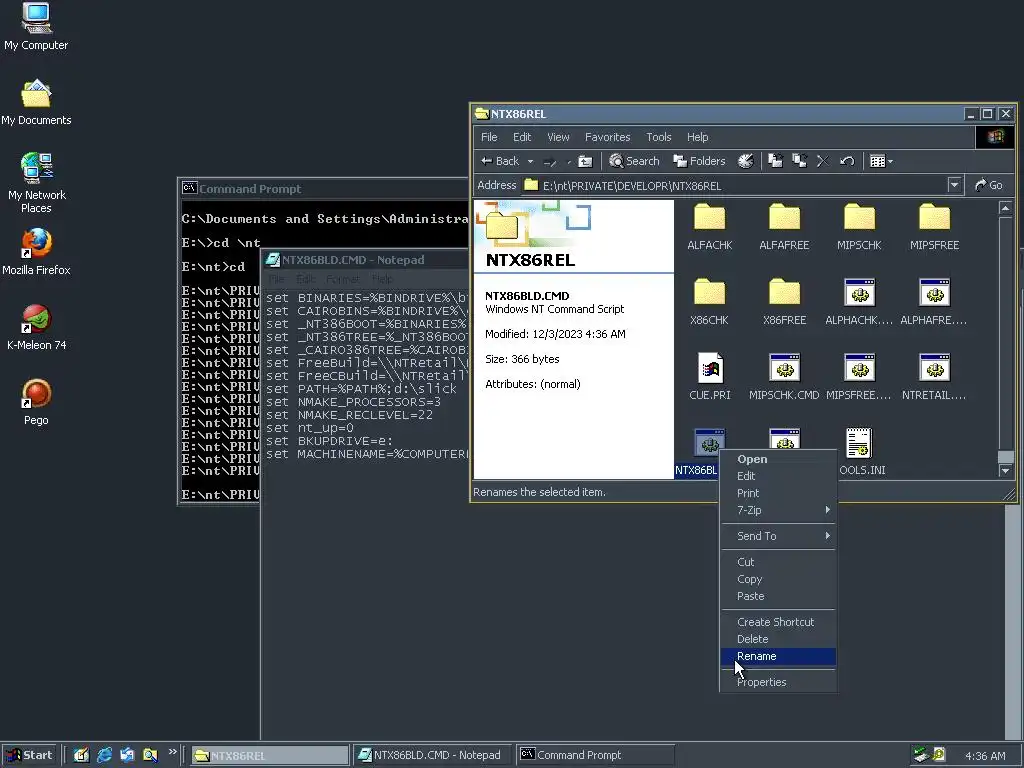Open the ALFAFREE folder
The image size is (1024, 768).
[x=784, y=226]
